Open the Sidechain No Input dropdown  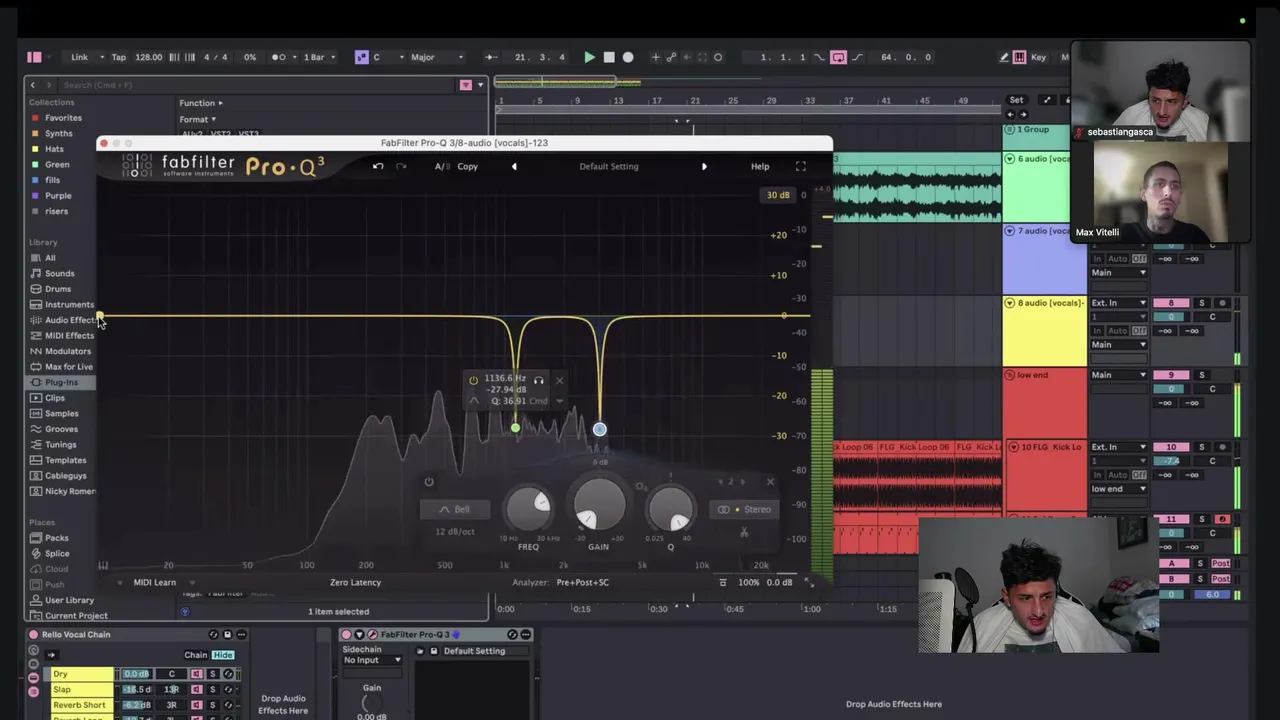tap(372, 660)
